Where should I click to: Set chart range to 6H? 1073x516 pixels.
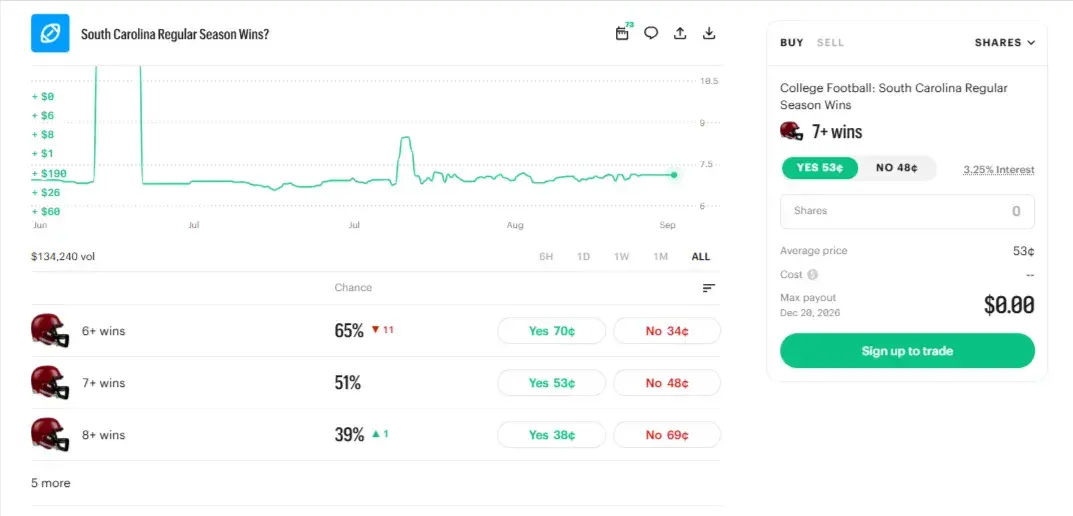(546, 257)
